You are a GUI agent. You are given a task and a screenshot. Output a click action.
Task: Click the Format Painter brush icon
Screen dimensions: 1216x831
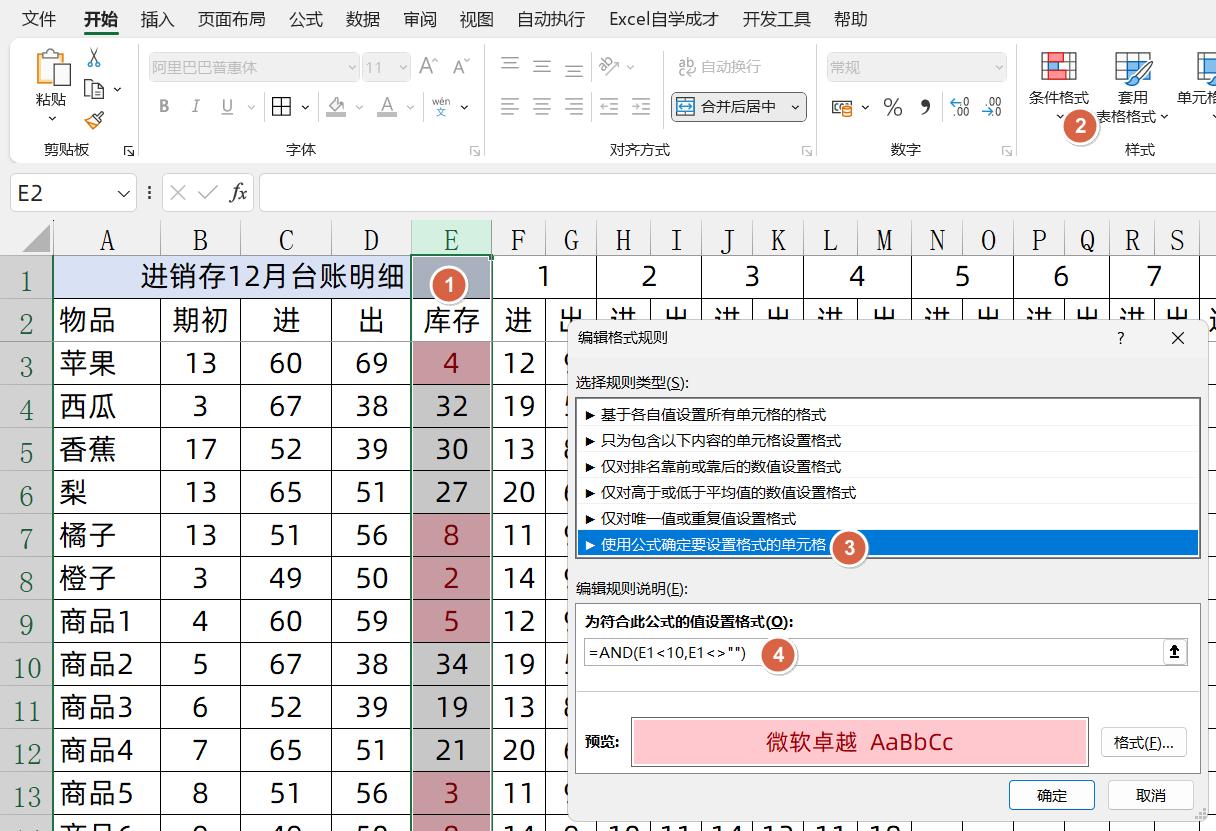pyautogui.click(x=94, y=120)
